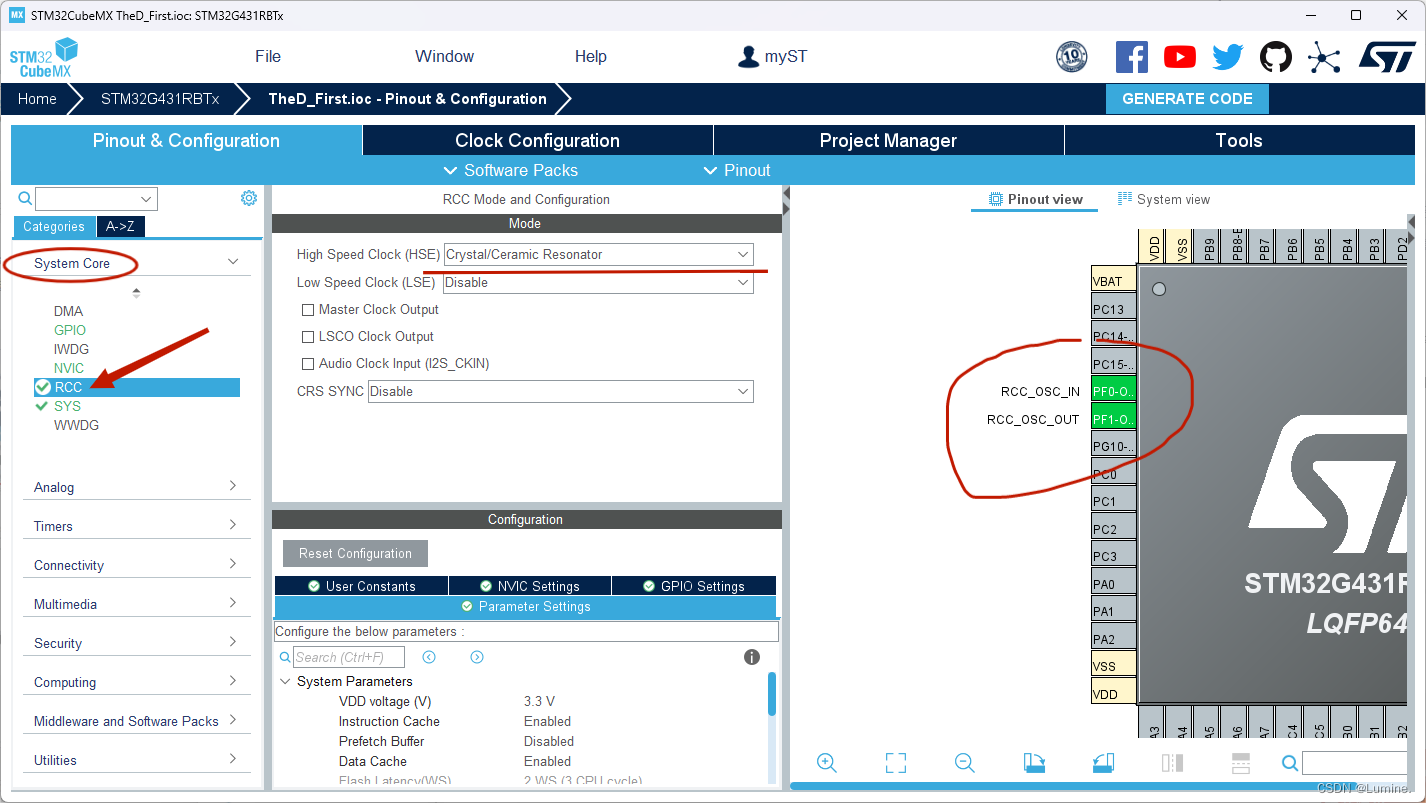Switch to Tools tab

click(x=1240, y=141)
